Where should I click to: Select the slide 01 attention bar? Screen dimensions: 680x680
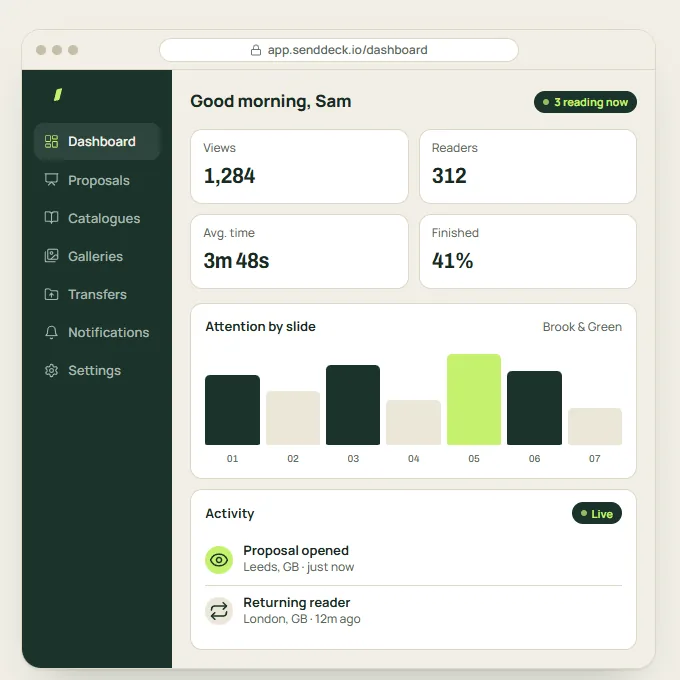click(232, 410)
